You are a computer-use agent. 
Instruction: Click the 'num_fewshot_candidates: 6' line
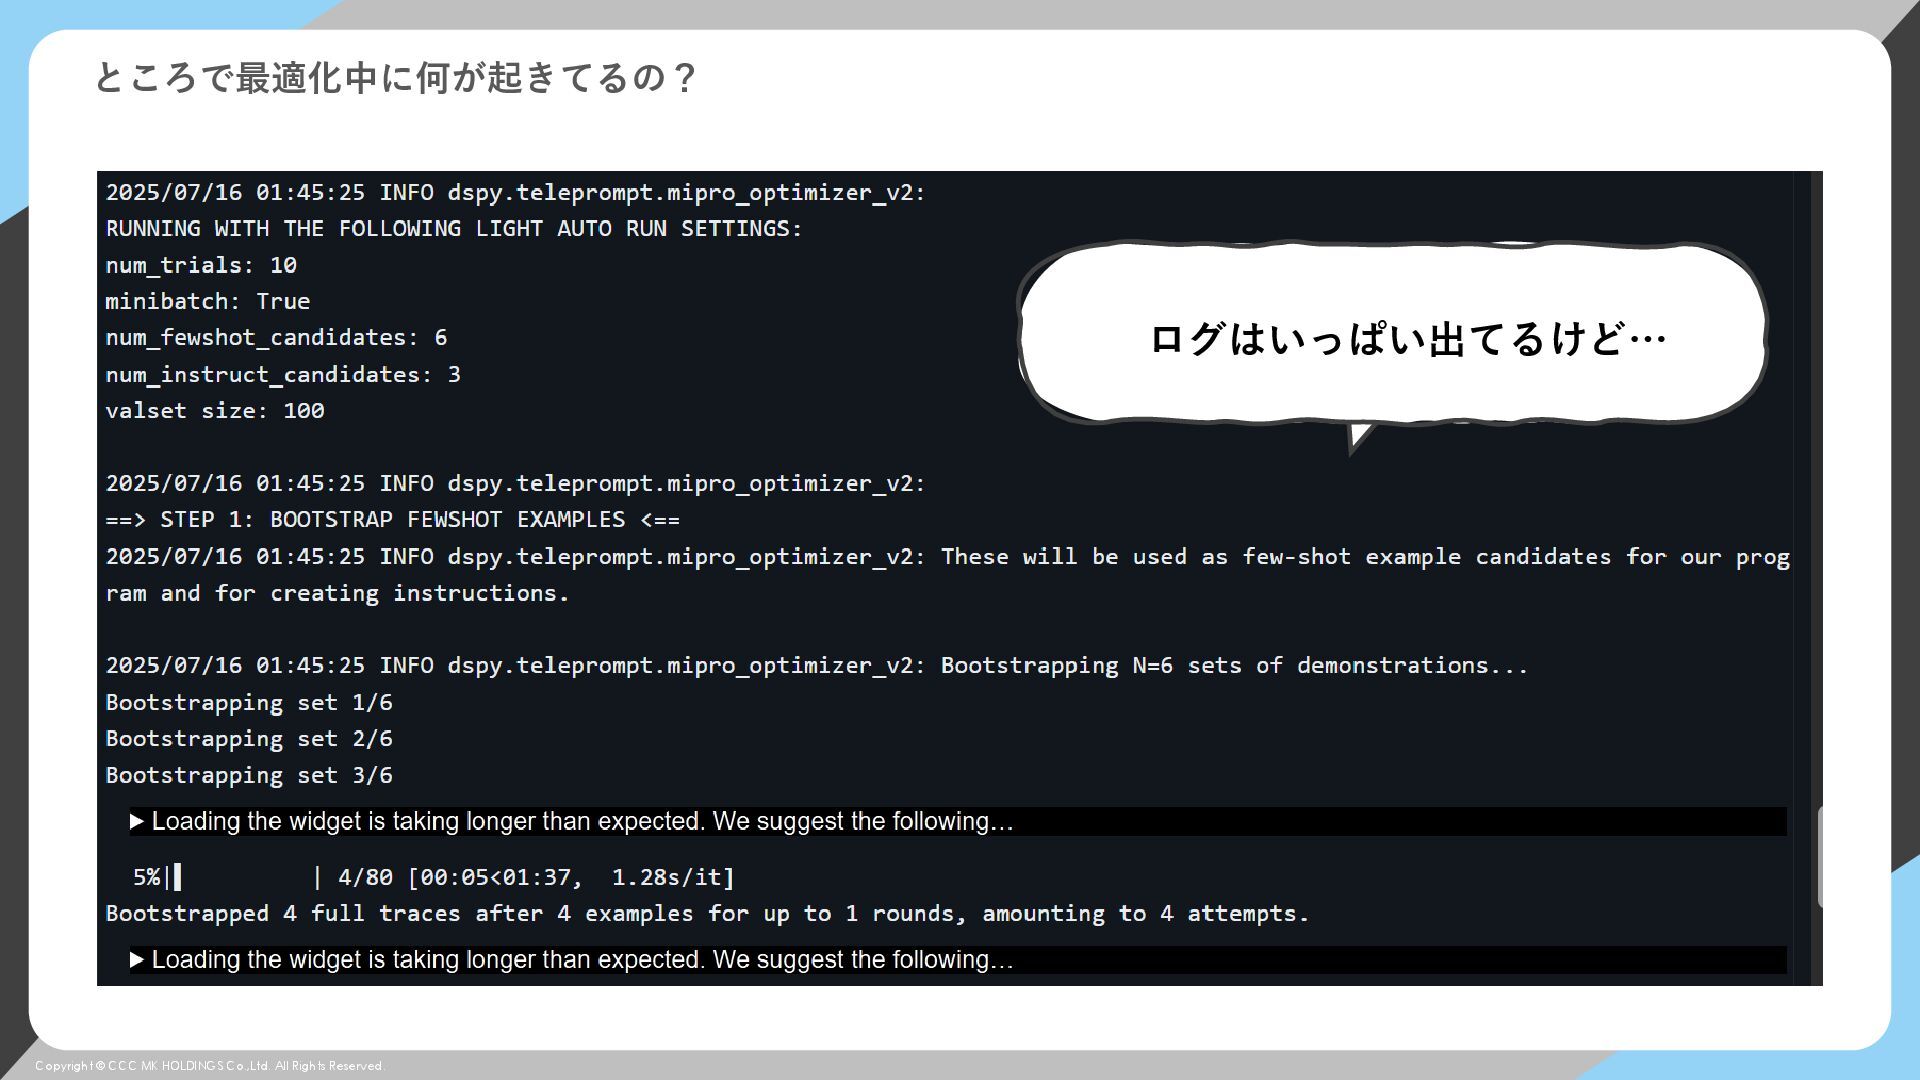276,338
